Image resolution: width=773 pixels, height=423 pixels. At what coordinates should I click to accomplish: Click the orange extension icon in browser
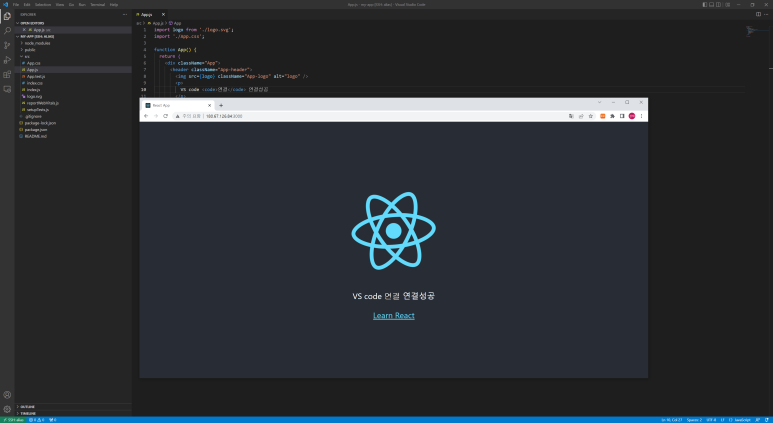[602, 116]
